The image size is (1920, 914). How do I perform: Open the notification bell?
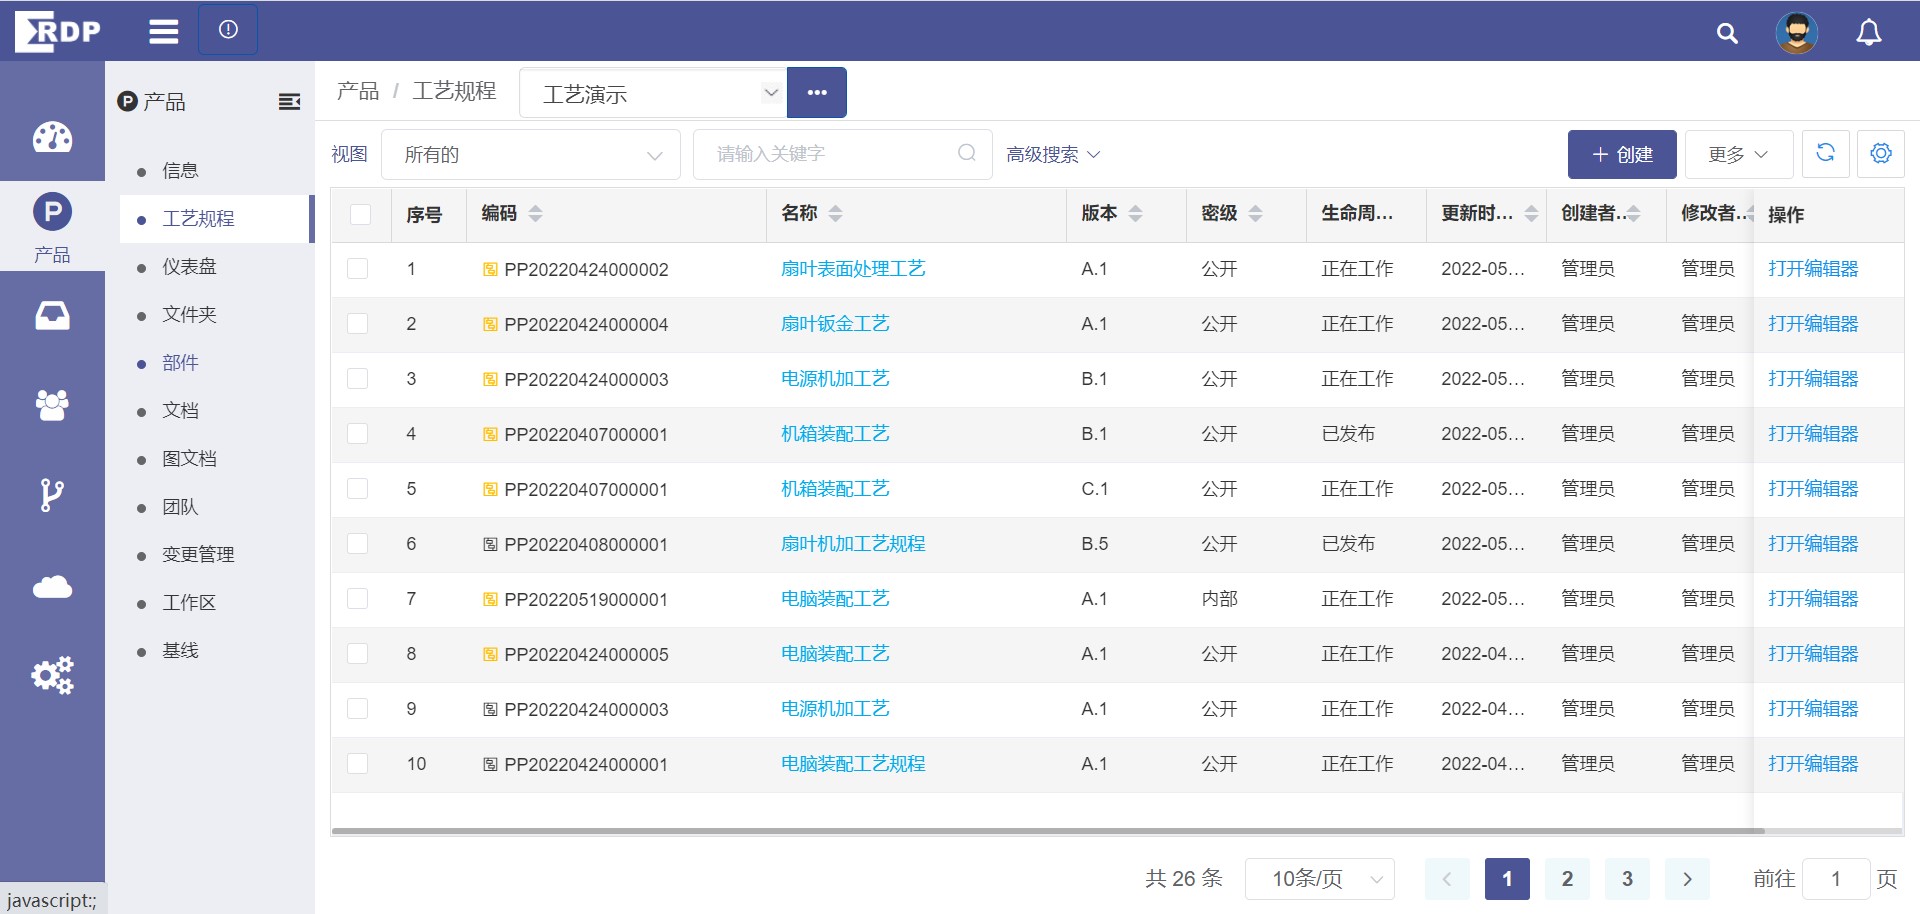pos(1868,32)
